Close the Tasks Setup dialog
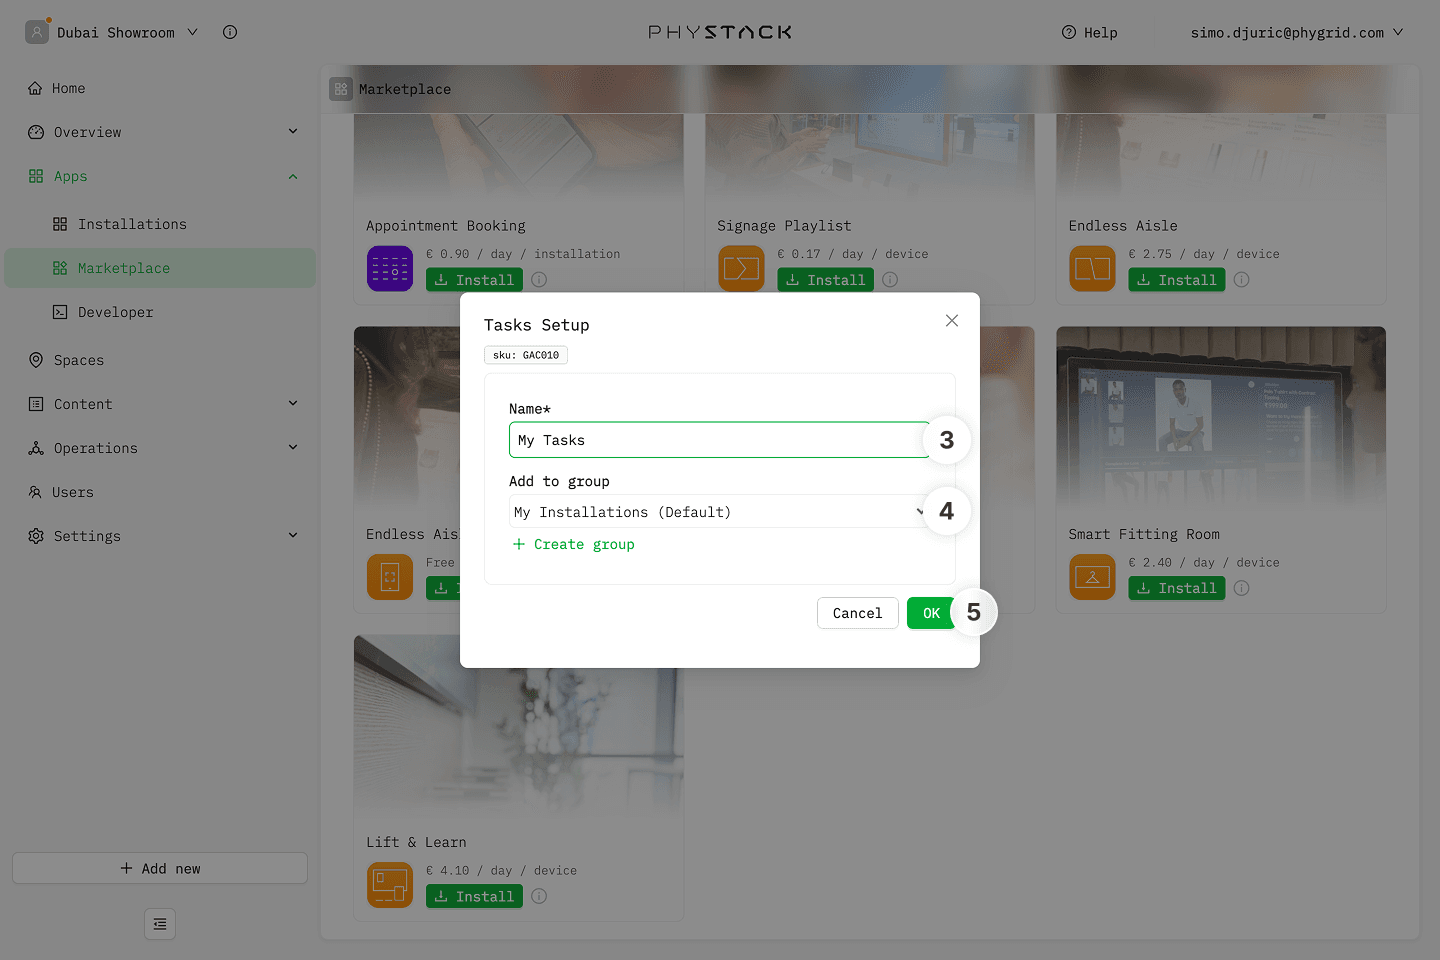Viewport: 1440px width, 960px height. point(952,320)
